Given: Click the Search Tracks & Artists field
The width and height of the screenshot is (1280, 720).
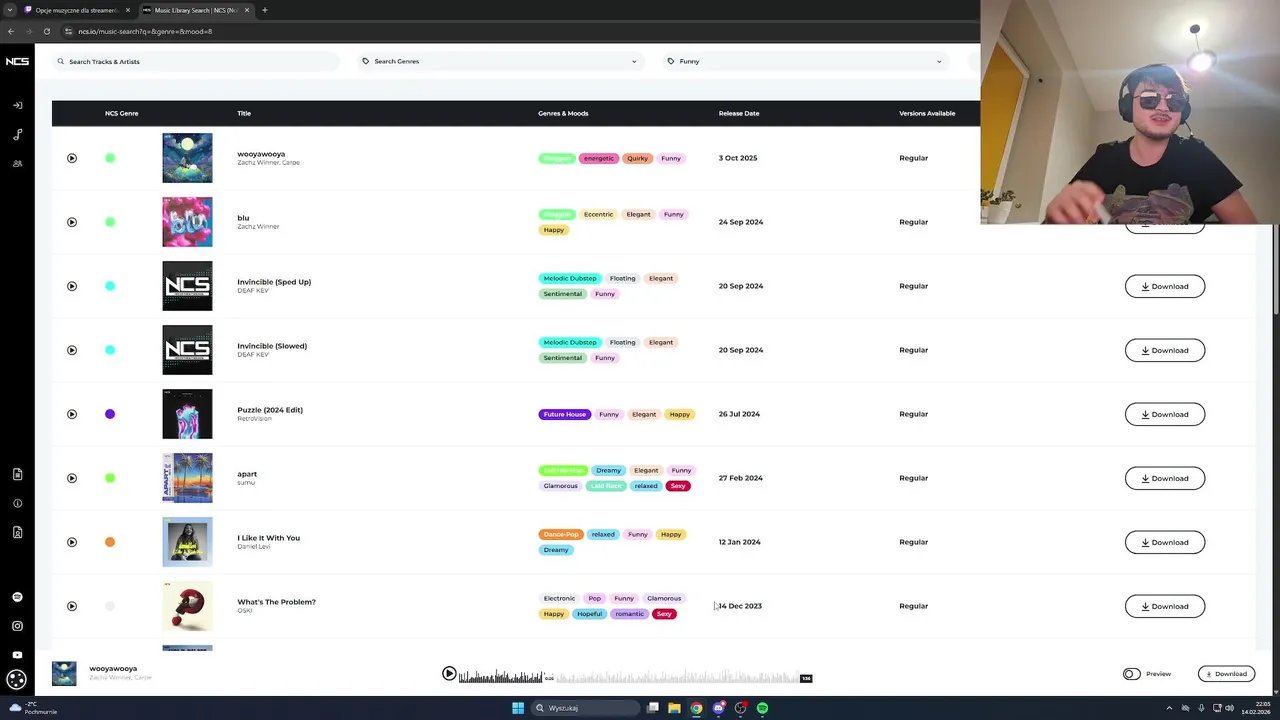Looking at the screenshot, I should point(196,61).
